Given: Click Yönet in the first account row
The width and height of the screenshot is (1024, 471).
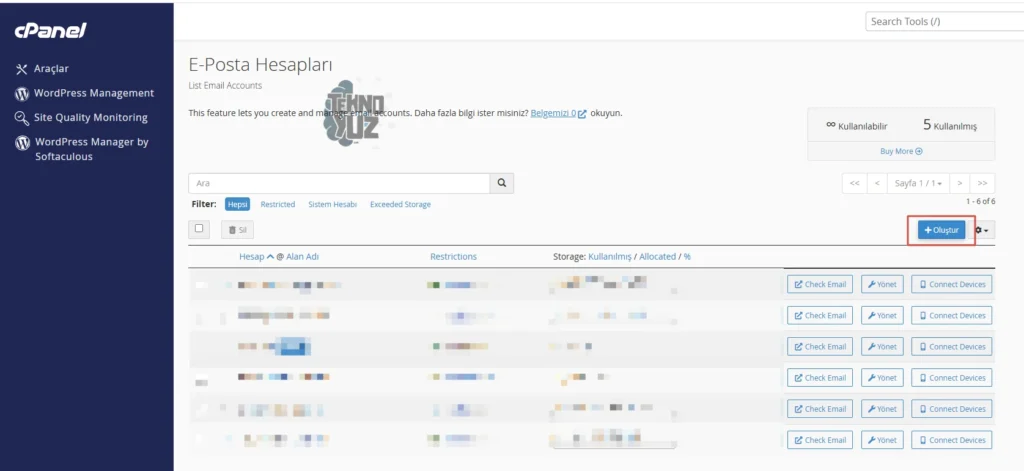Looking at the screenshot, I should [882, 284].
